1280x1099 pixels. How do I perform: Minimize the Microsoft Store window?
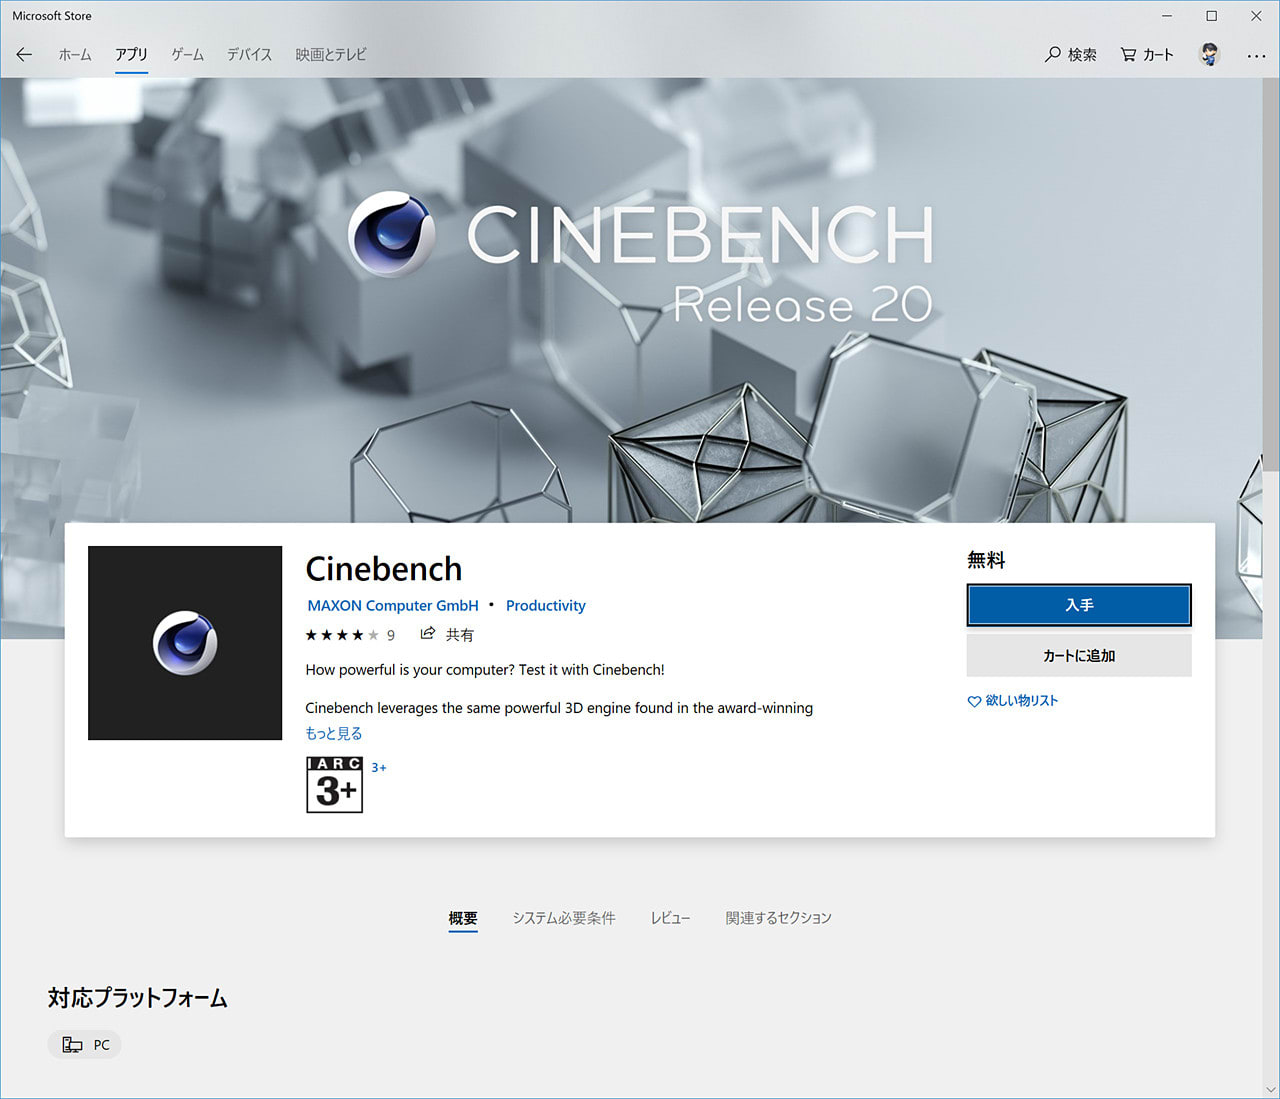(x=1167, y=16)
